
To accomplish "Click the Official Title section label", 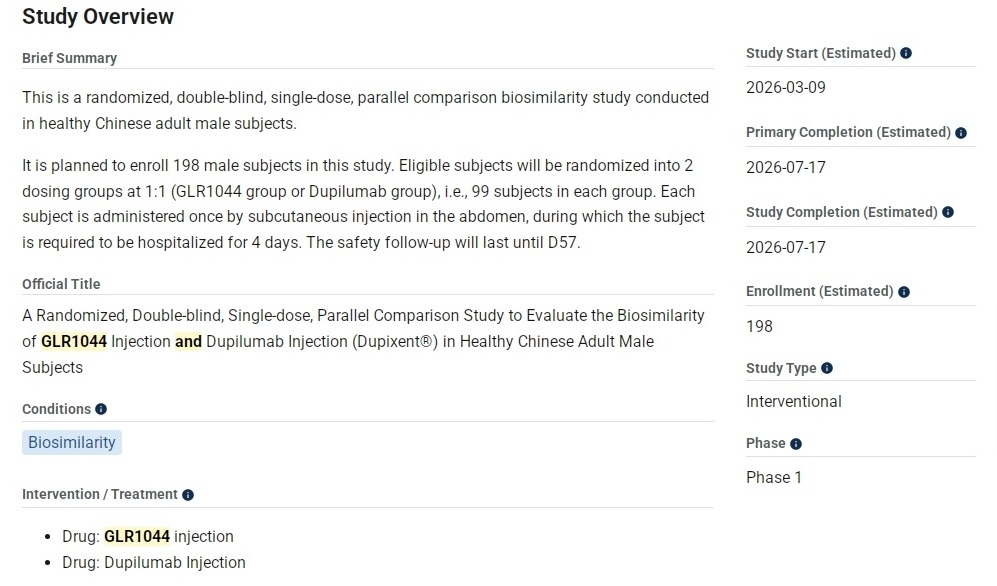I will (x=61, y=284).
